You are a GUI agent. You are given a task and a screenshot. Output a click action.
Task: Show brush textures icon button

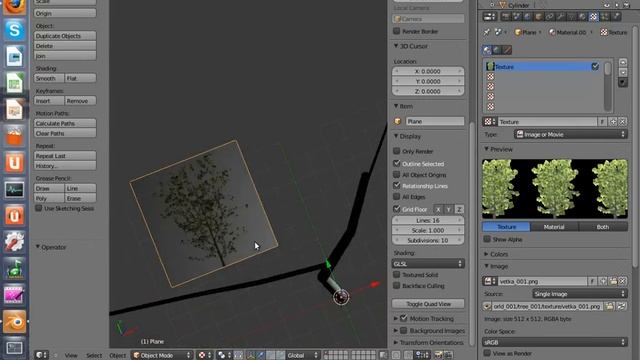pyautogui.click(x=507, y=50)
